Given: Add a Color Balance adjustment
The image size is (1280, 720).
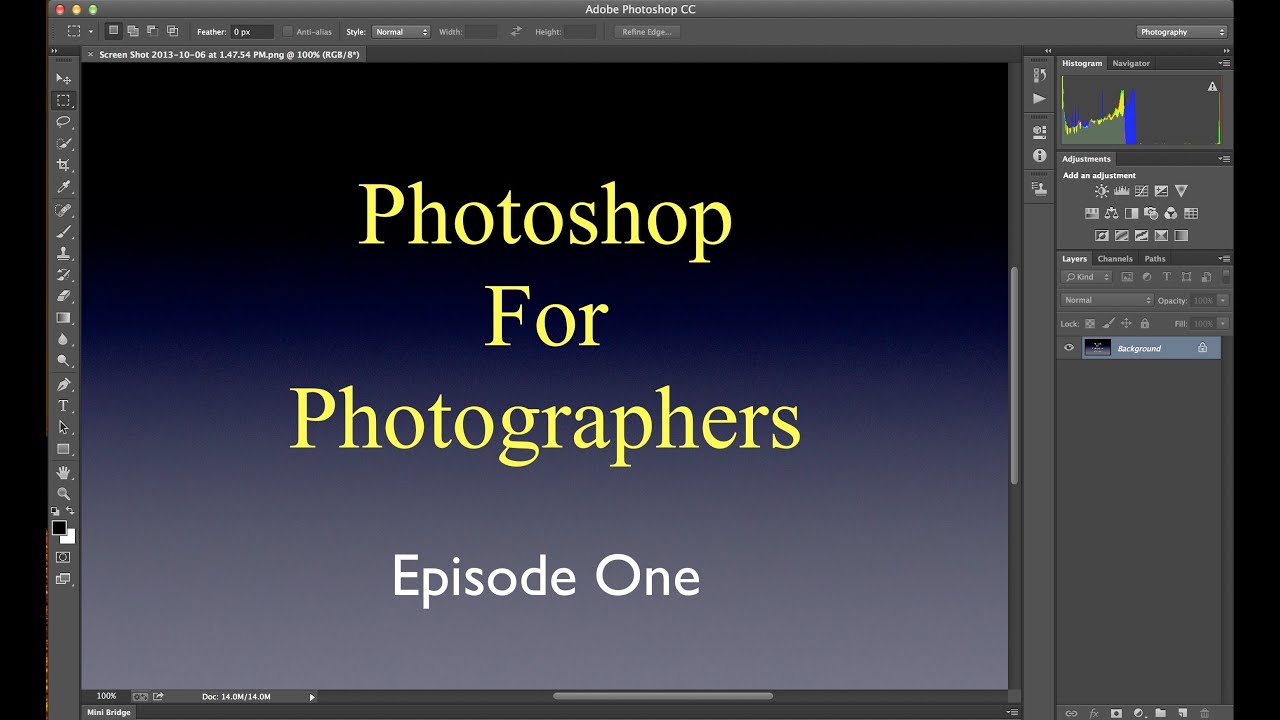Looking at the screenshot, I should tap(1111, 213).
